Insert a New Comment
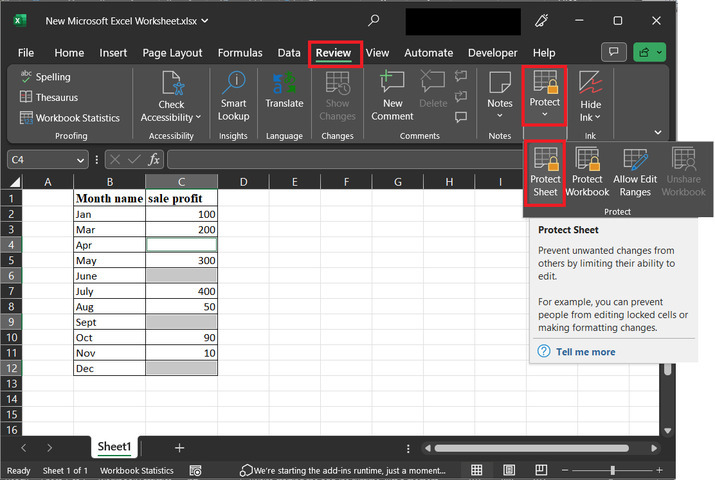 392,95
